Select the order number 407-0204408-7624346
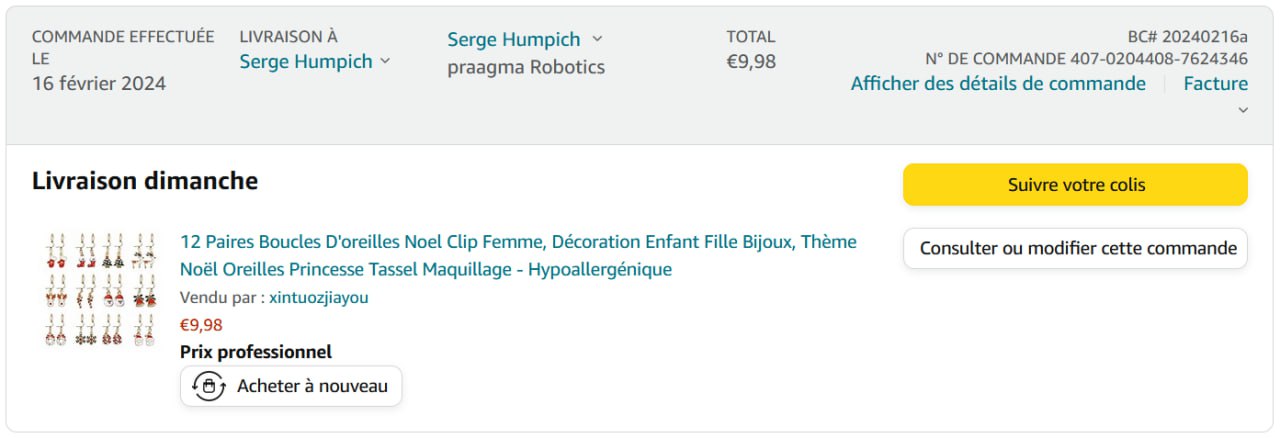Screen dimensions: 1280x438 point(1159,58)
